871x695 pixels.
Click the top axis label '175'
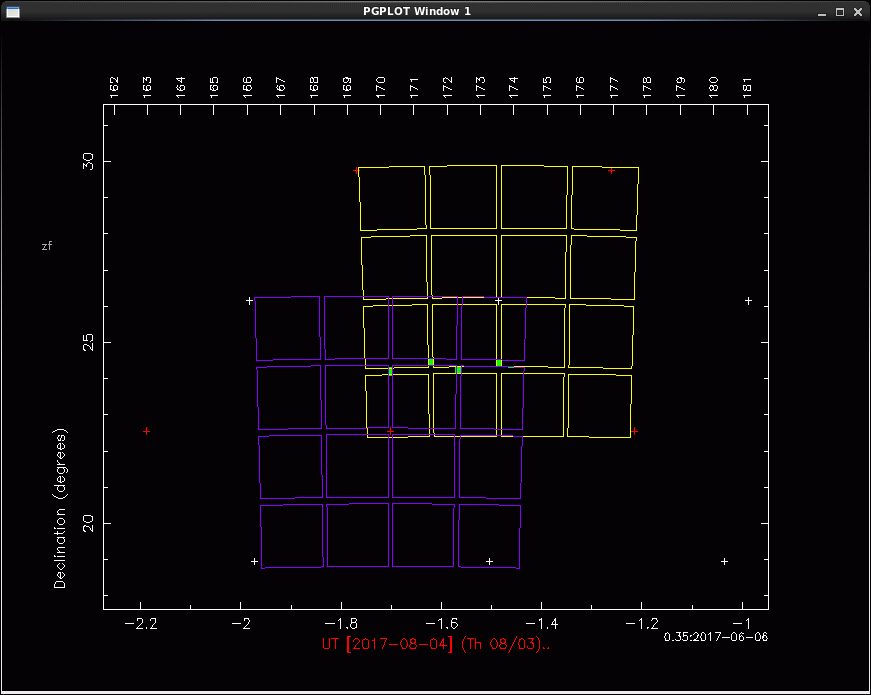(x=547, y=88)
